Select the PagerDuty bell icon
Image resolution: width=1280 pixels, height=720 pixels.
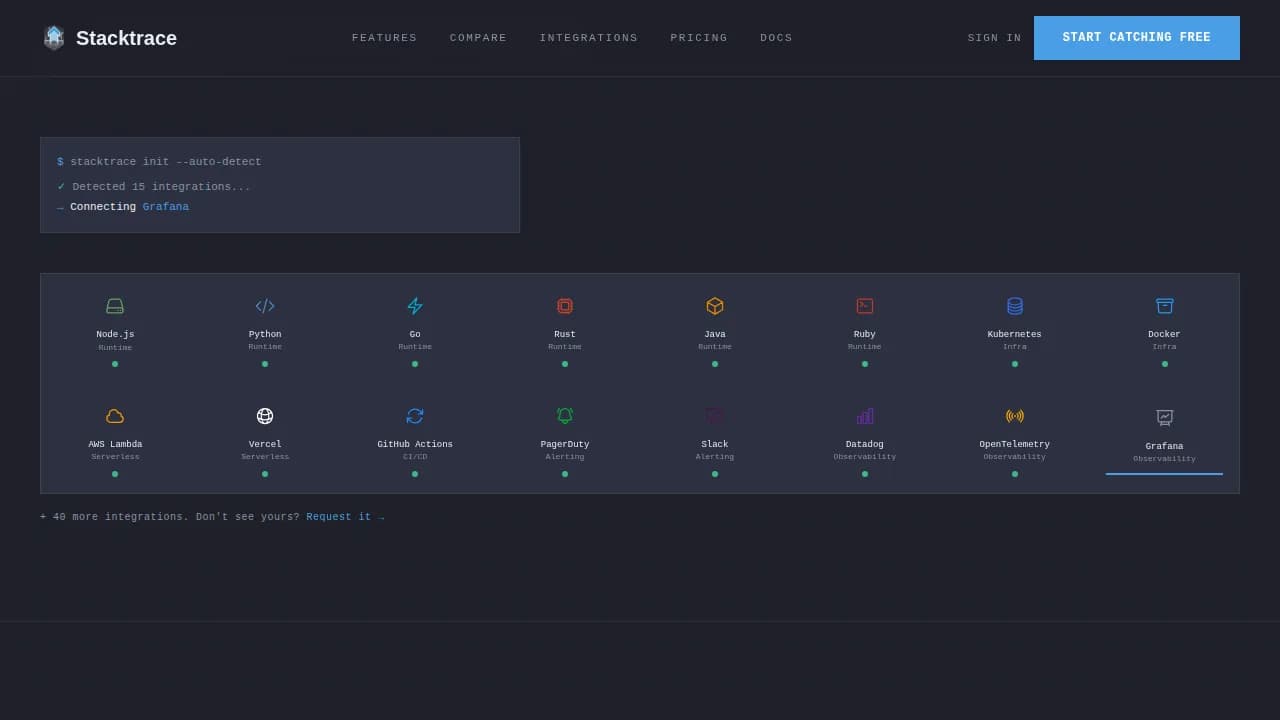(x=565, y=416)
